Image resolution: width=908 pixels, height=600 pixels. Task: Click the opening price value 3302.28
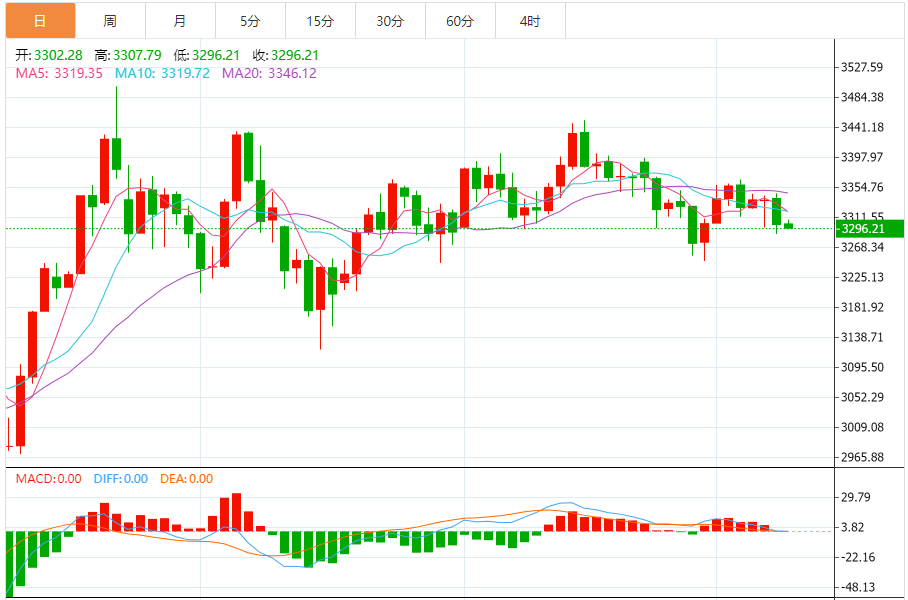tap(59, 55)
